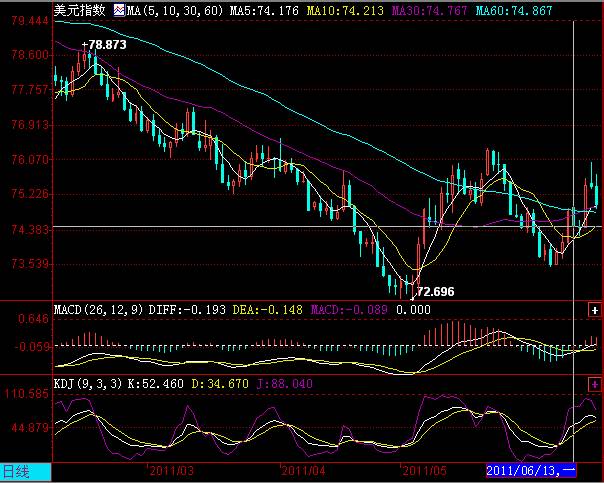The image size is (604, 483).
Task: Click the 79.444 price axis label
Action: 30,20
